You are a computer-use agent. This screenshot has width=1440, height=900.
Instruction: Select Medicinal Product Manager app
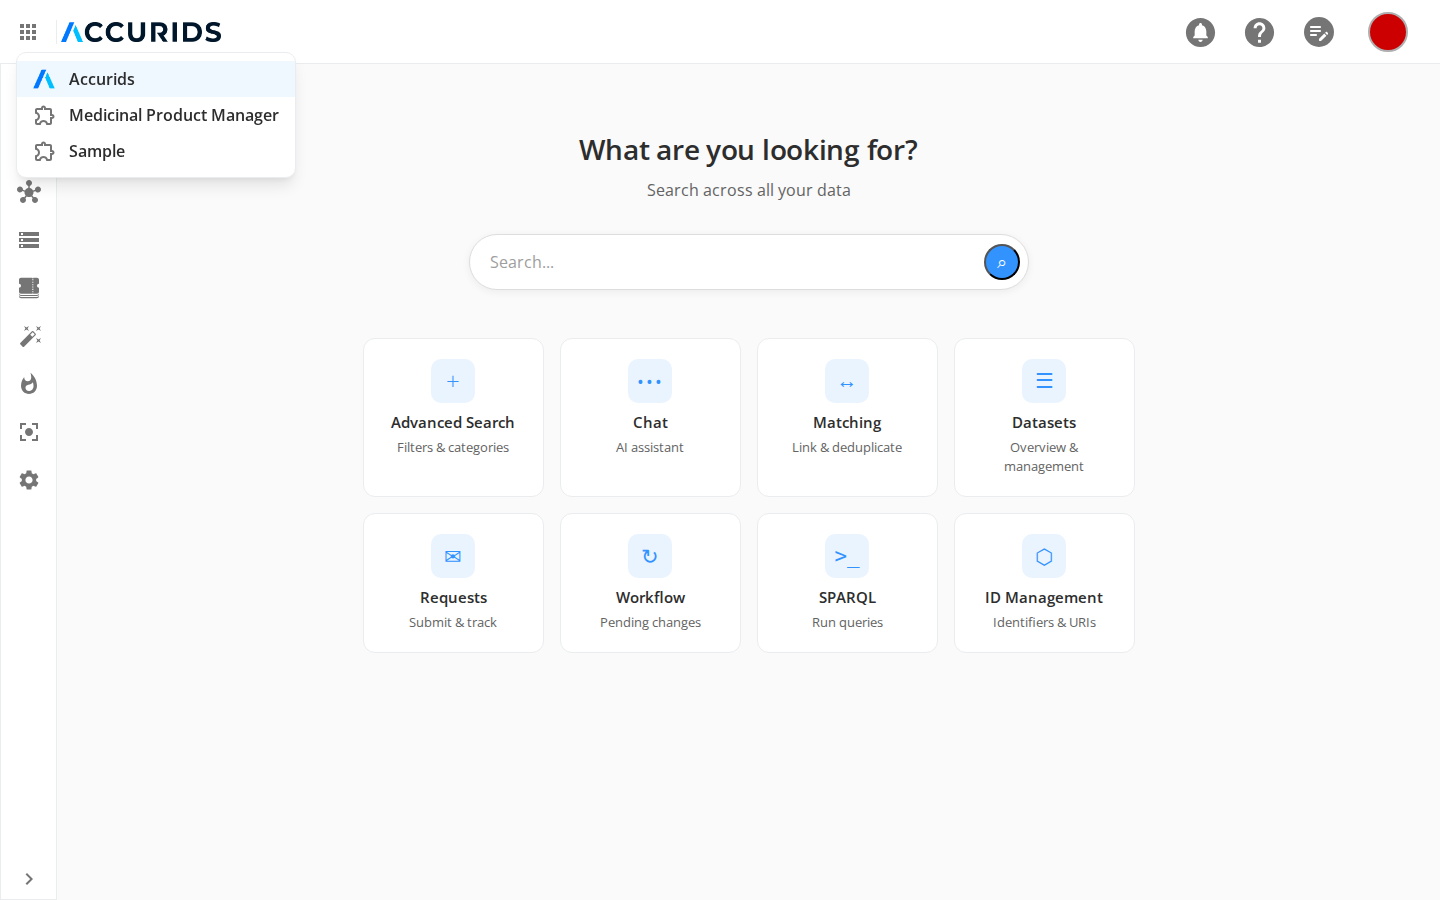coord(156,115)
